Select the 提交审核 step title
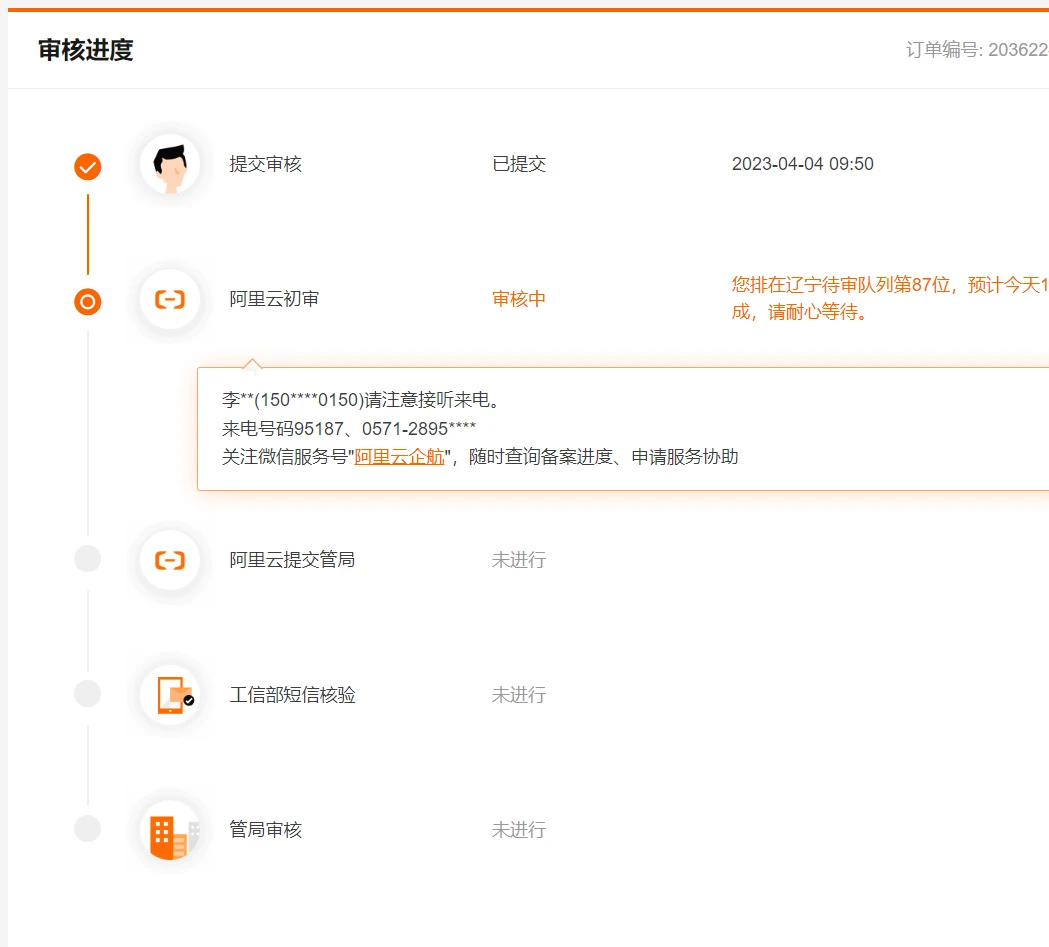Image resolution: width=1049 pixels, height=947 pixels. click(265, 164)
